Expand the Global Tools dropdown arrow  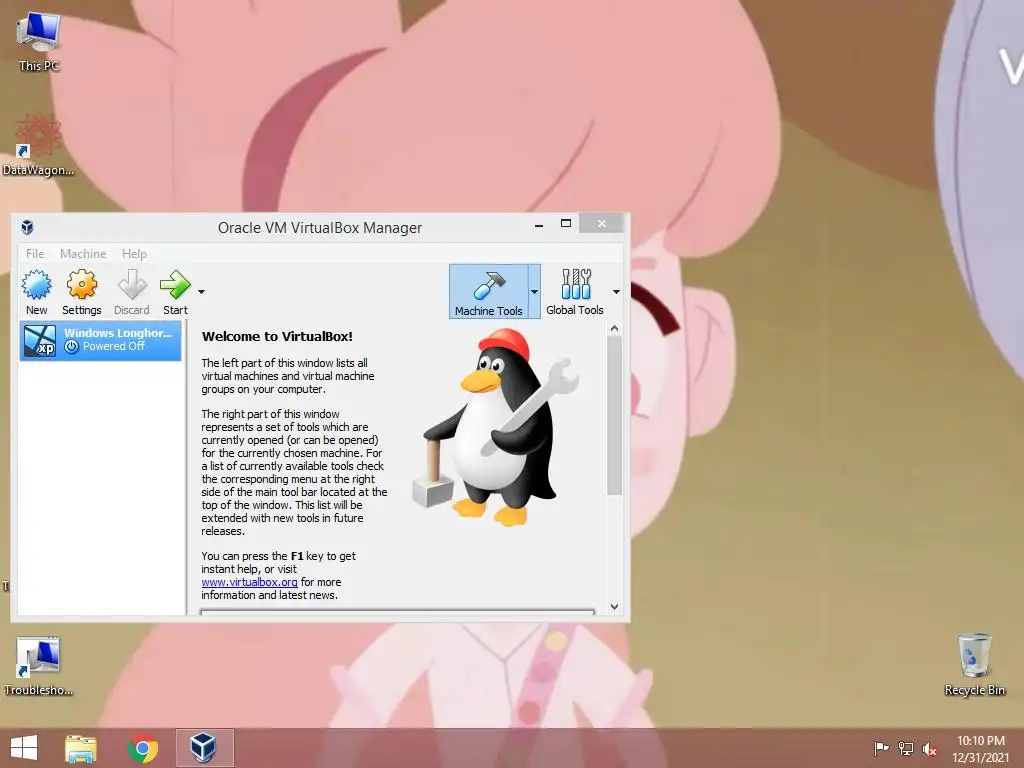[616, 292]
